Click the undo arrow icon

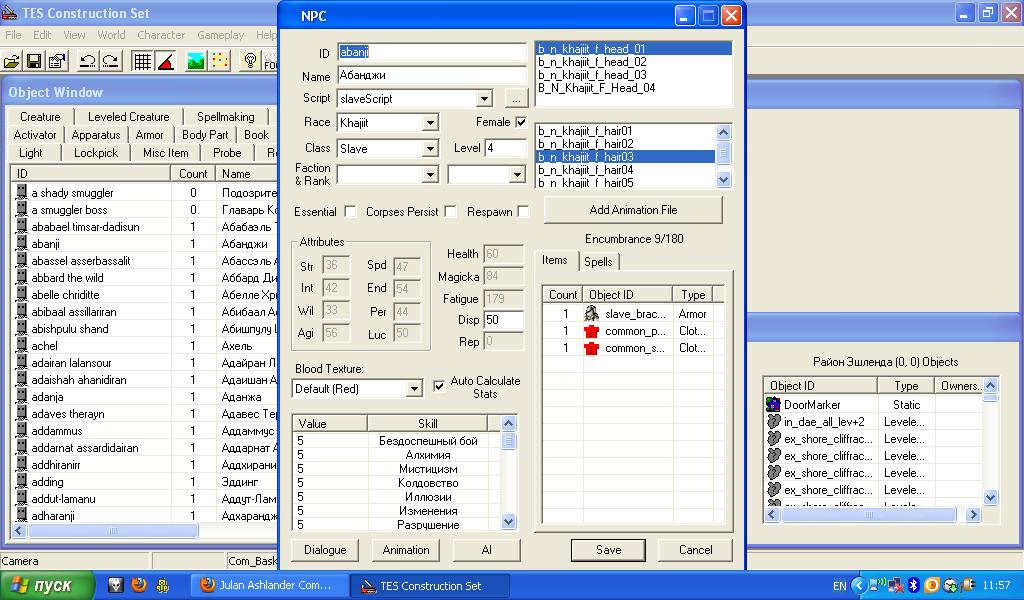[x=87, y=61]
